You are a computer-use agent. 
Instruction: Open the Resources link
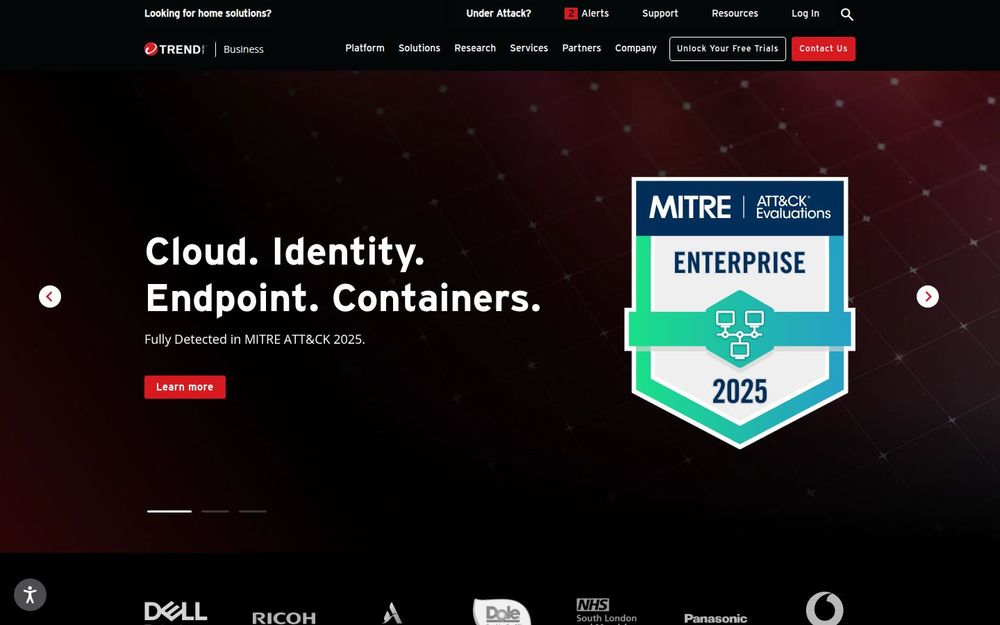(x=735, y=13)
